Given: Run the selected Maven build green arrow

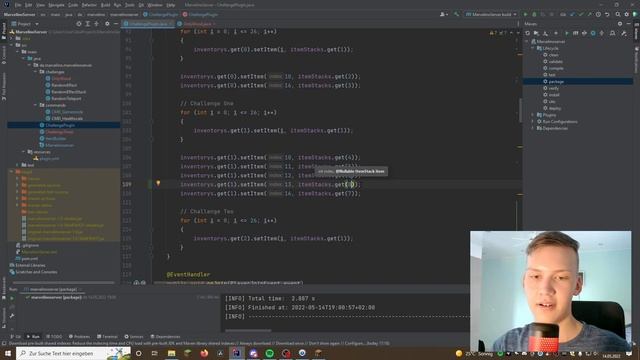Looking at the screenshot, I should [x=567, y=33].
